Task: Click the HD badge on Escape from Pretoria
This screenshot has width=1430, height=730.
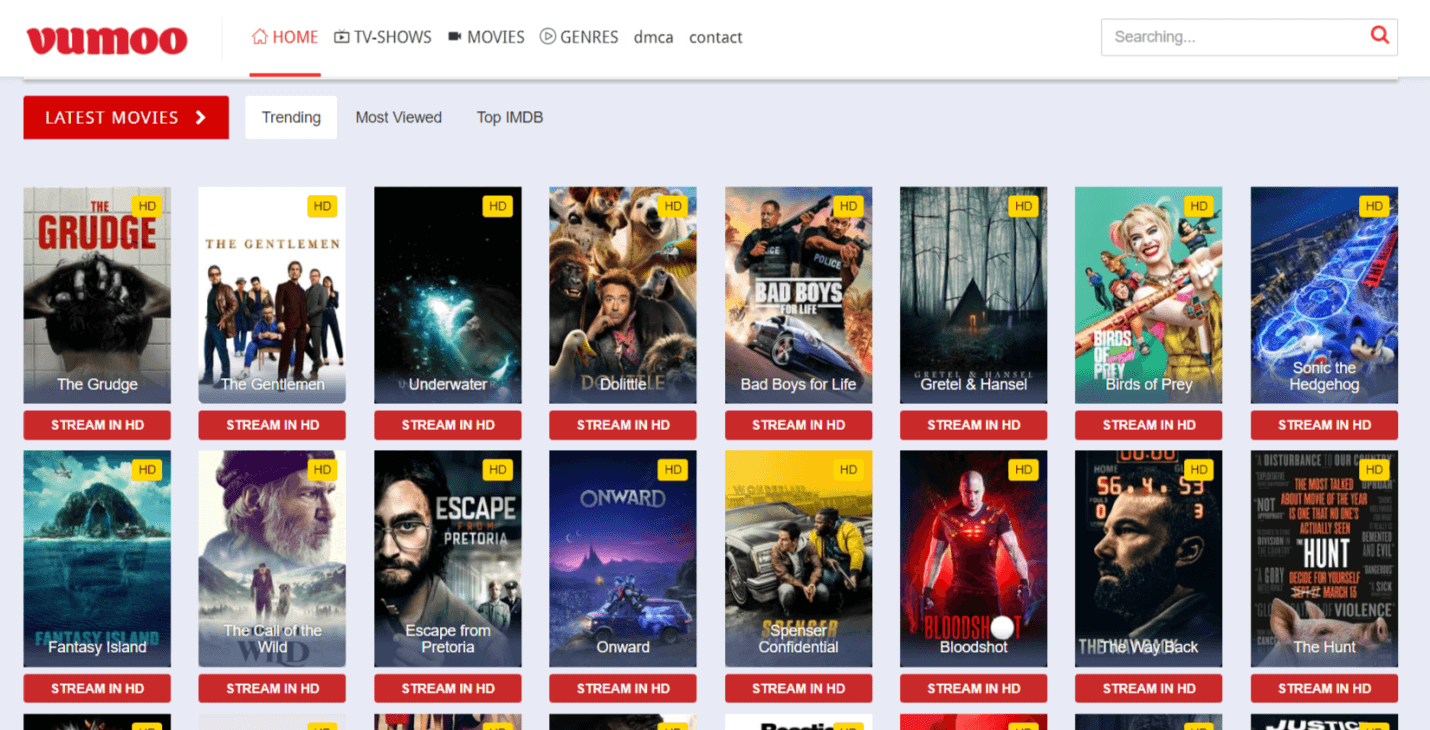Action: 497,470
